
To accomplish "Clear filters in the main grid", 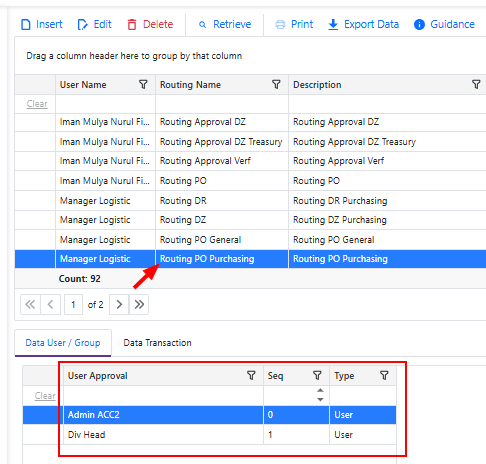I will pos(37,104).
